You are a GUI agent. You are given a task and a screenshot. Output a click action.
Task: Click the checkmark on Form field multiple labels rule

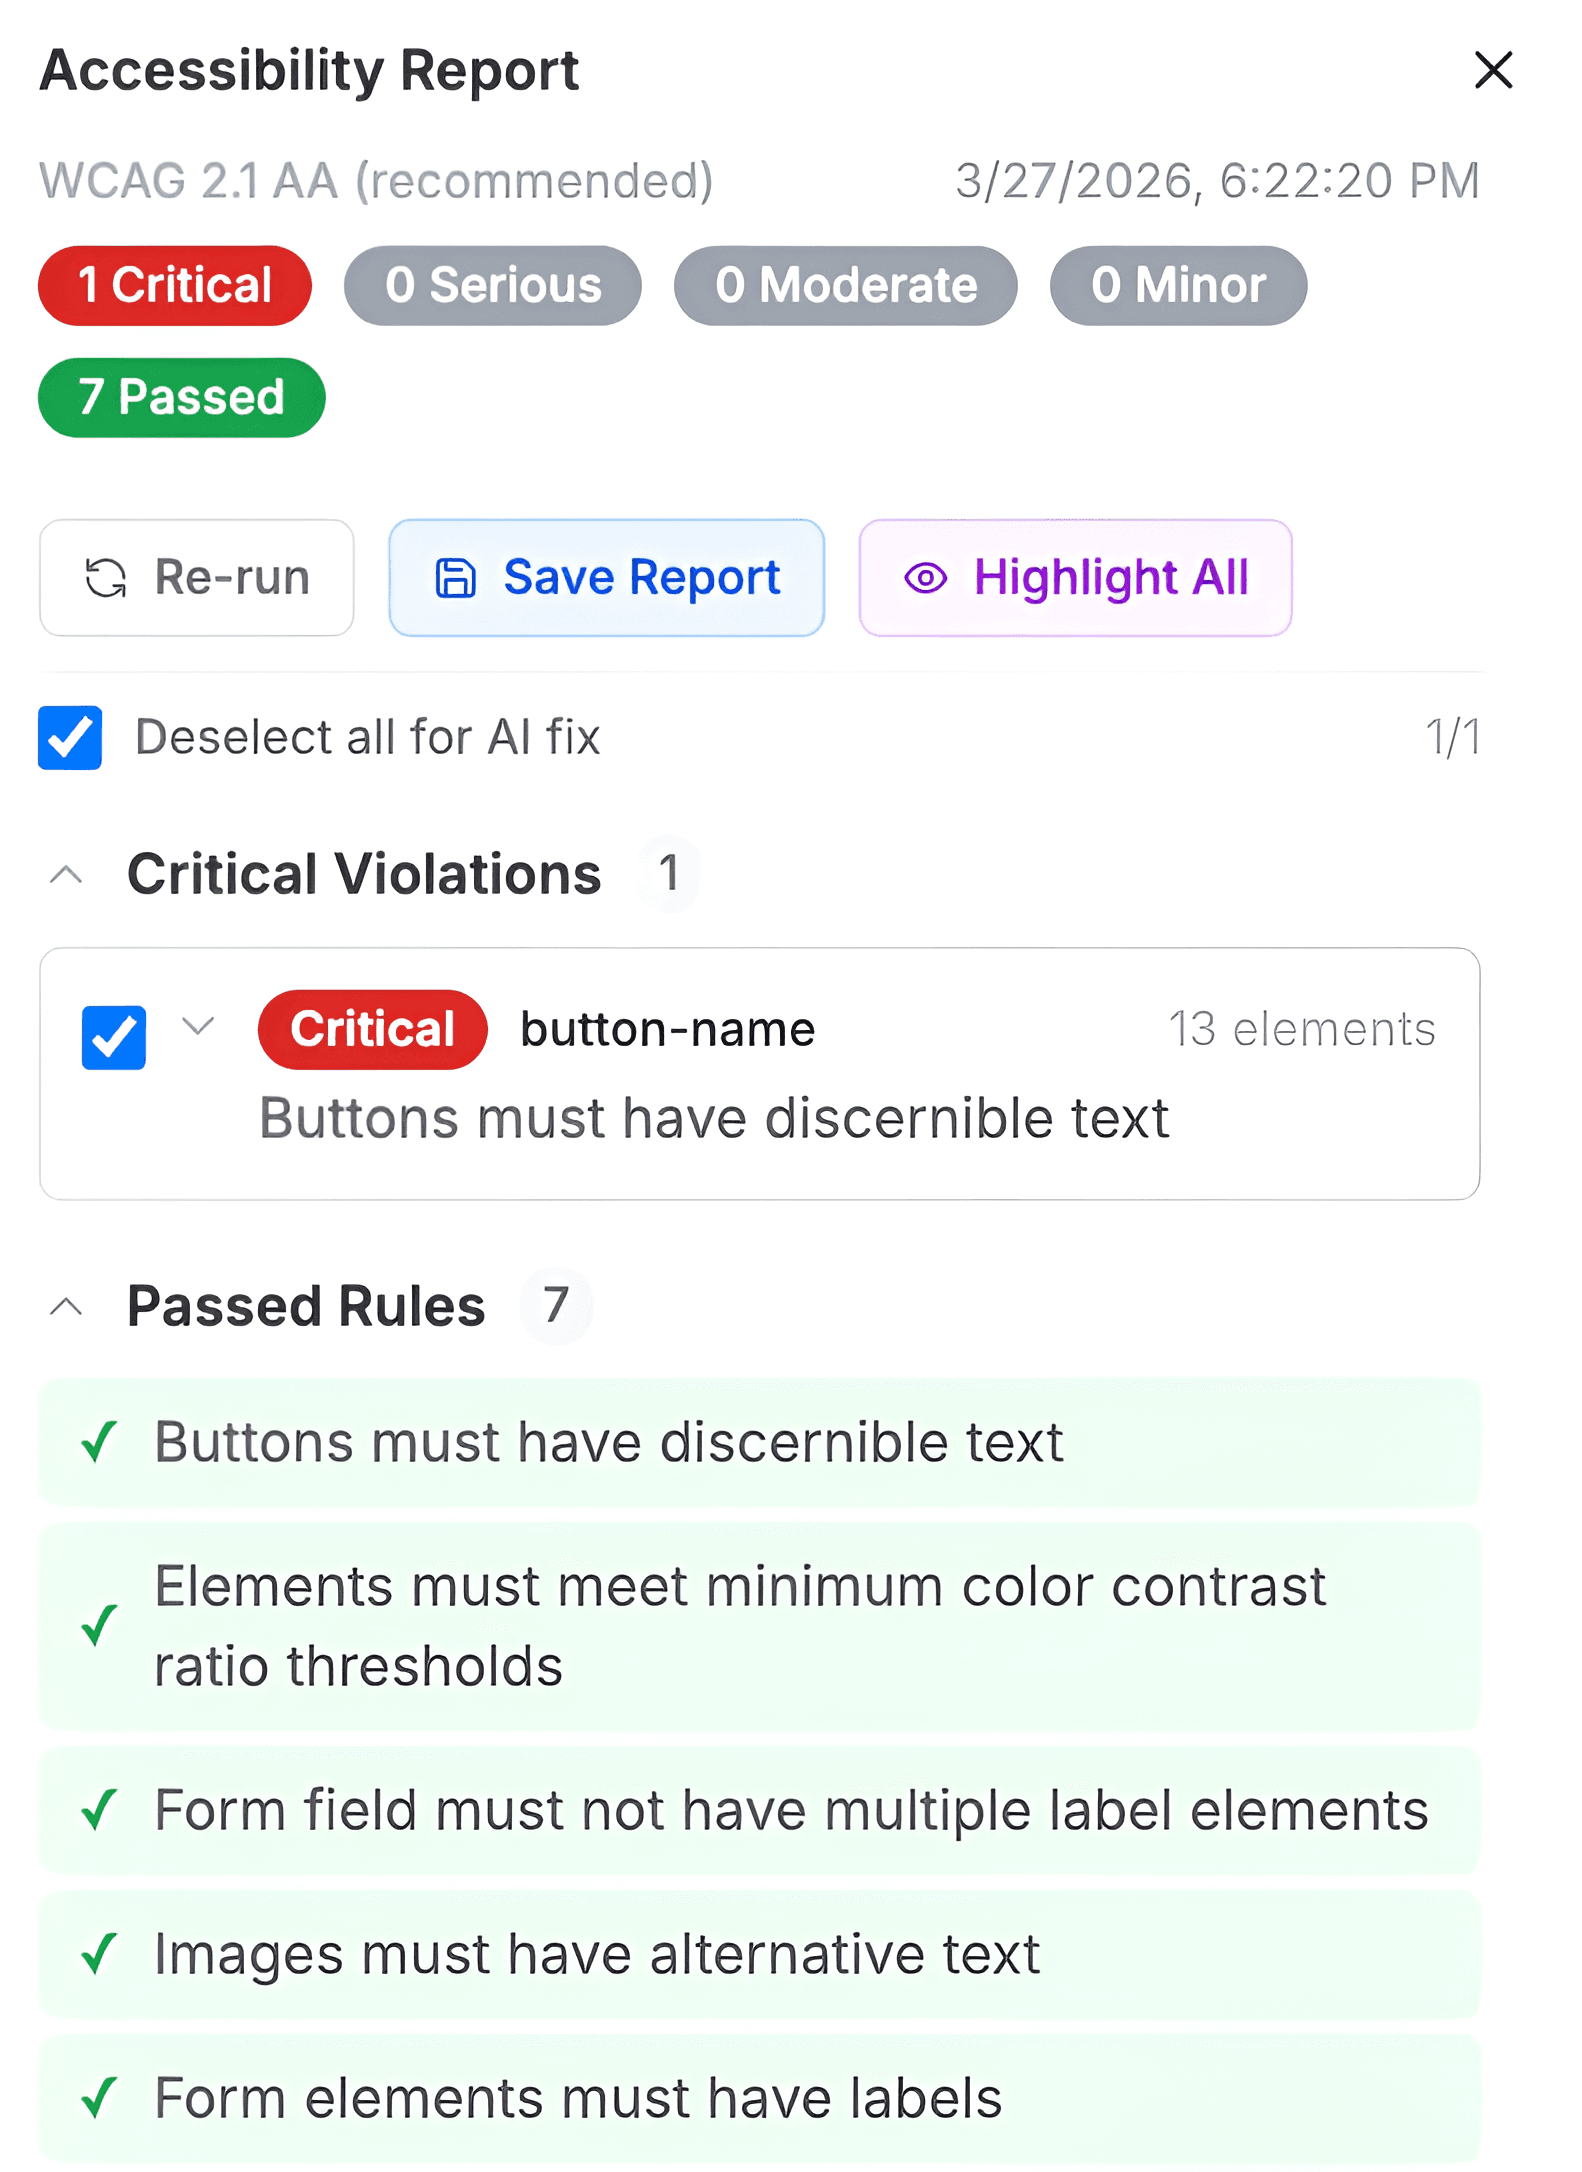point(101,1811)
